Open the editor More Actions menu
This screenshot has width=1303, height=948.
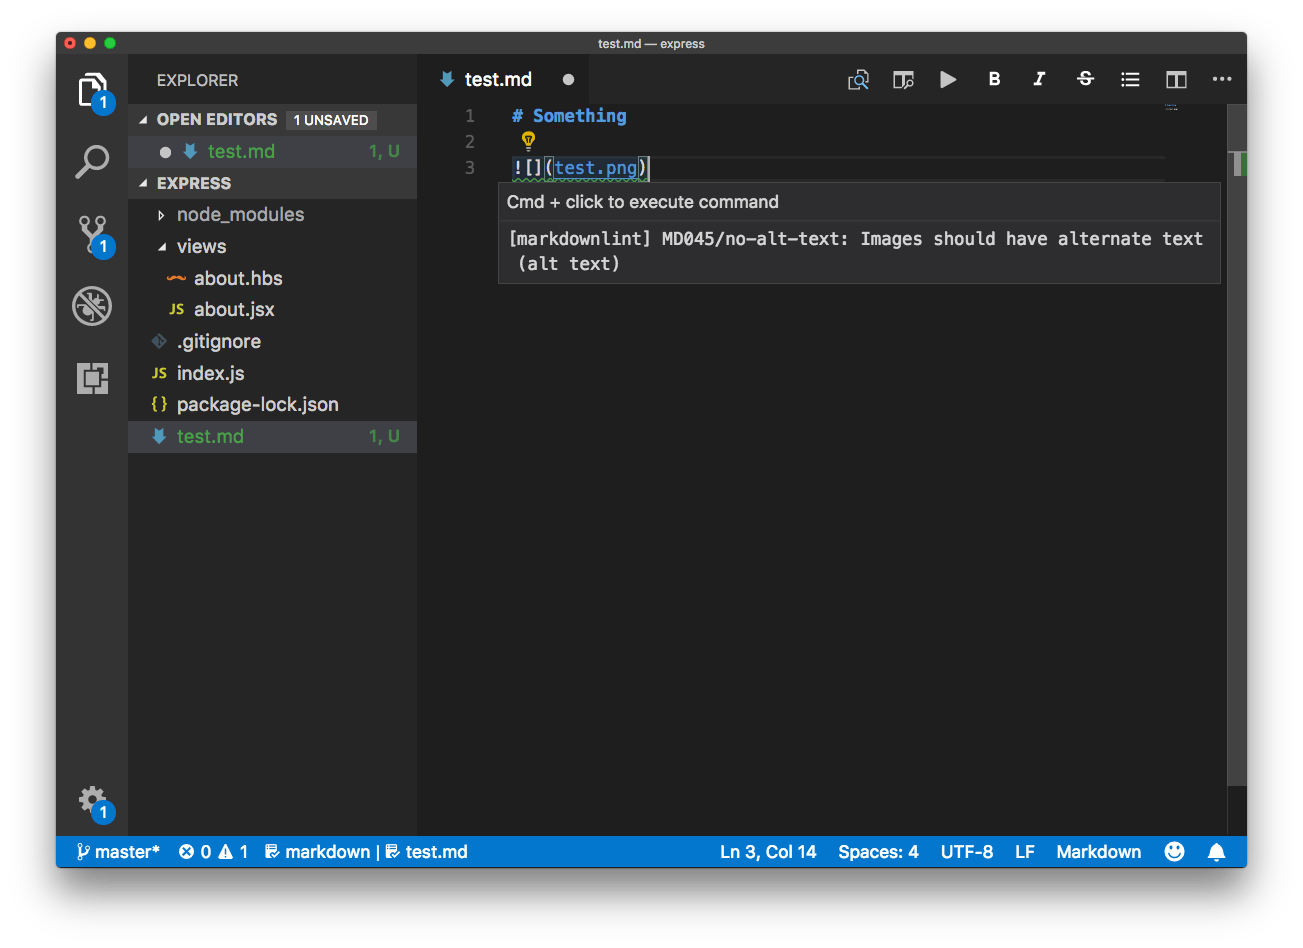pyautogui.click(x=1221, y=79)
